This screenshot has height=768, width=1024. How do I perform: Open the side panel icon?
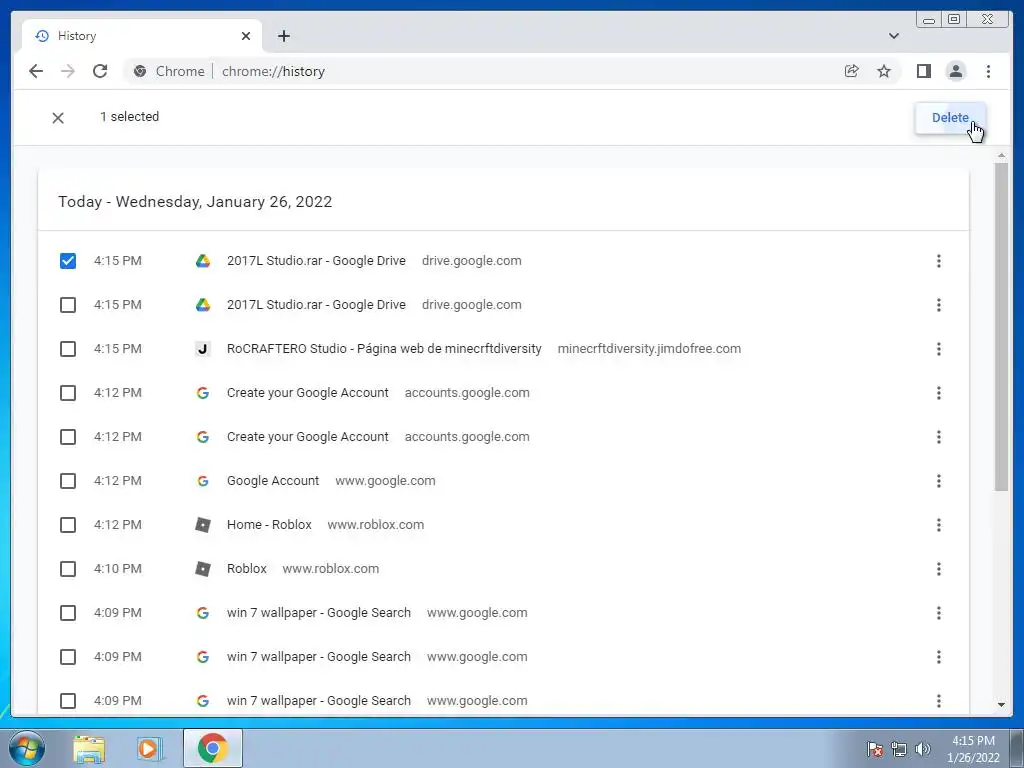coord(923,71)
